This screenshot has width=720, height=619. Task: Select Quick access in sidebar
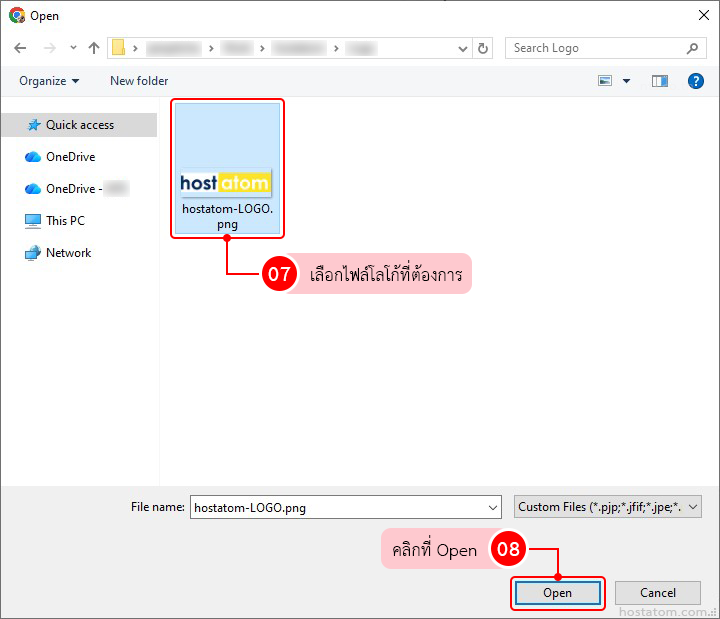click(79, 125)
